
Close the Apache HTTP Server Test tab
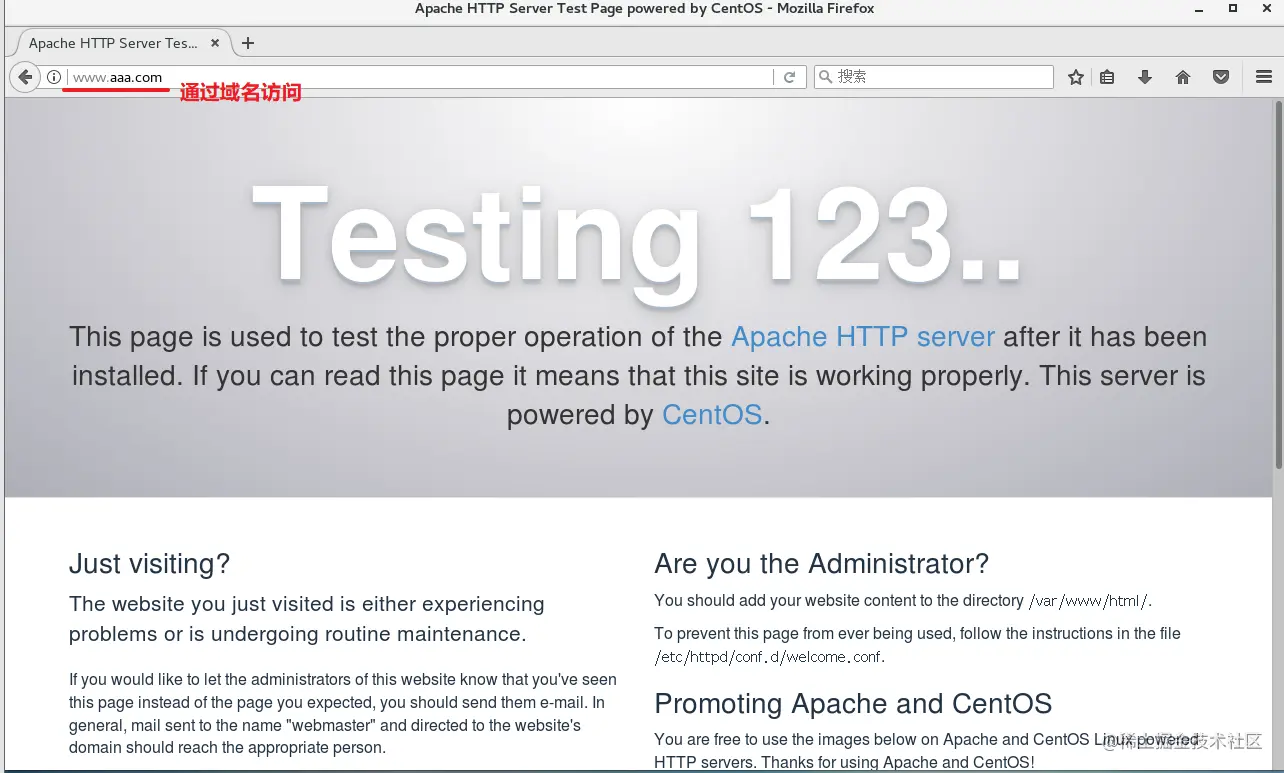[215, 43]
